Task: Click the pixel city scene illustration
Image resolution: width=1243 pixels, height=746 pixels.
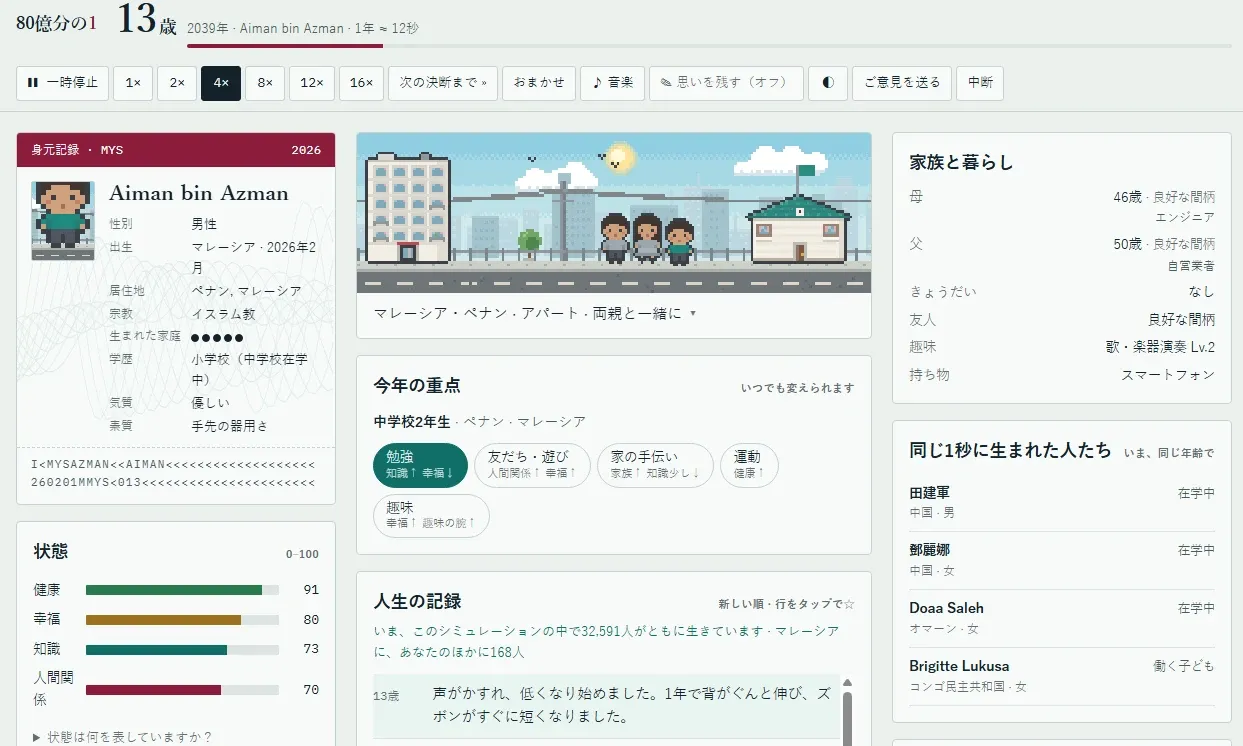Action: 614,213
